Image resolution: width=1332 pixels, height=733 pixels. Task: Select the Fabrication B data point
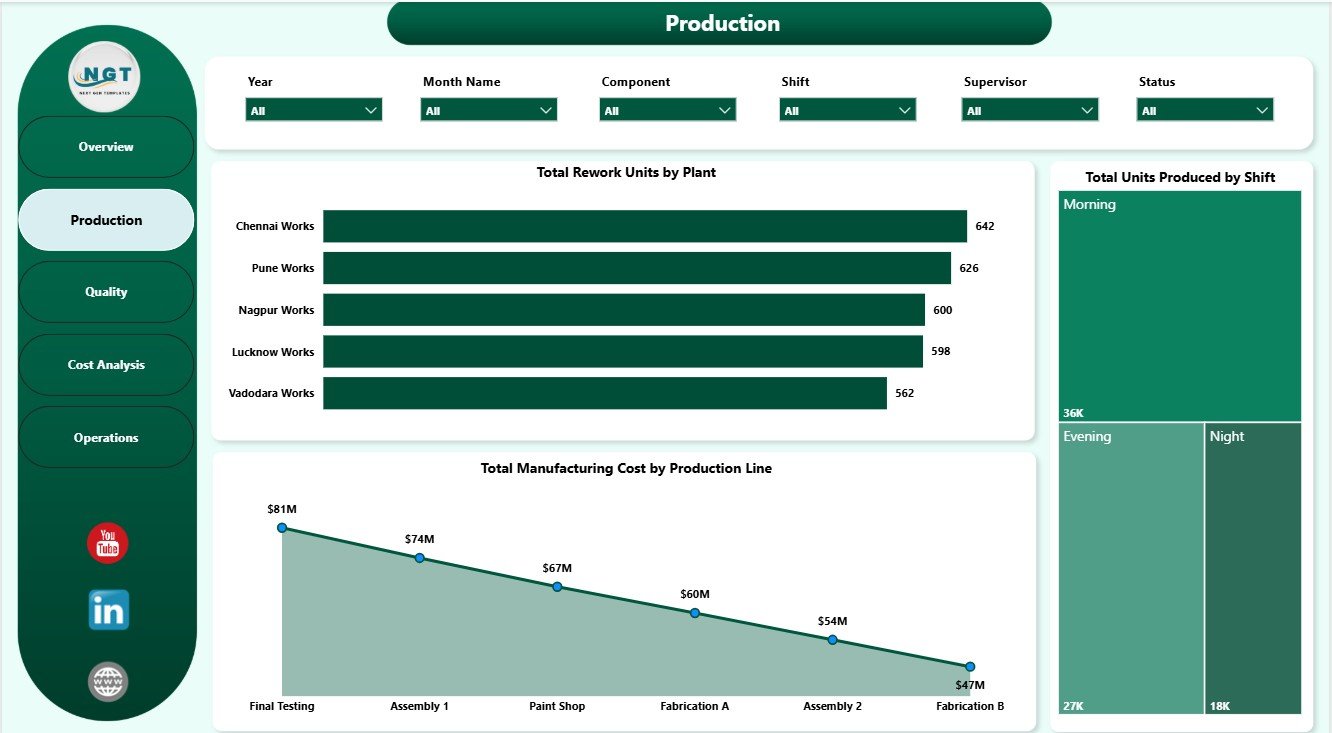tap(970, 666)
